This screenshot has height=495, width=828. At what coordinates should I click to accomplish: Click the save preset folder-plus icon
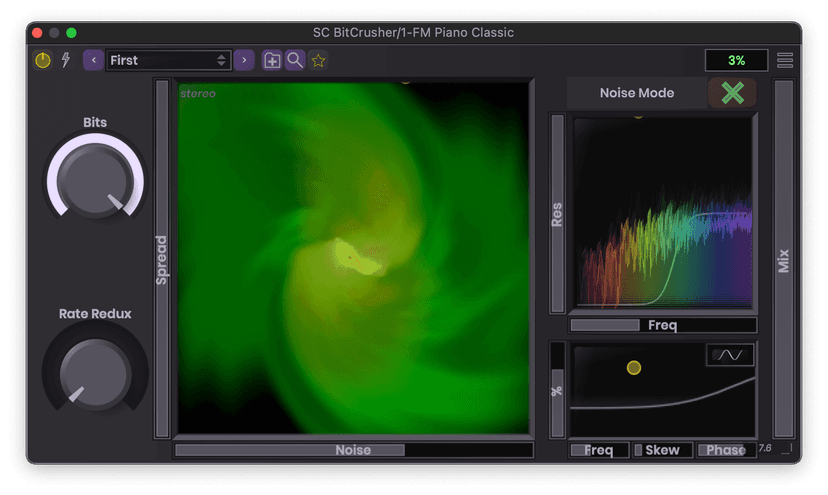pyautogui.click(x=272, y=60)
